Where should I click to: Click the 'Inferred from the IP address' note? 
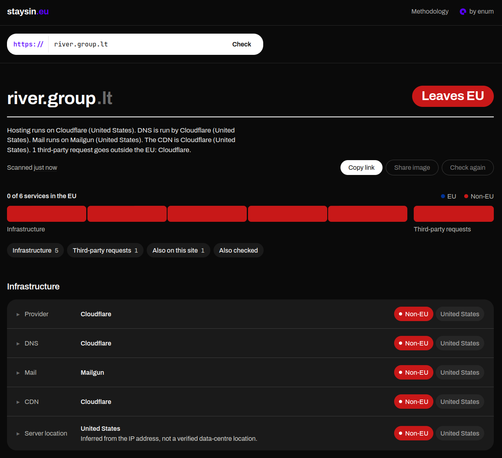pyautogui.click(x=169, y=439)
